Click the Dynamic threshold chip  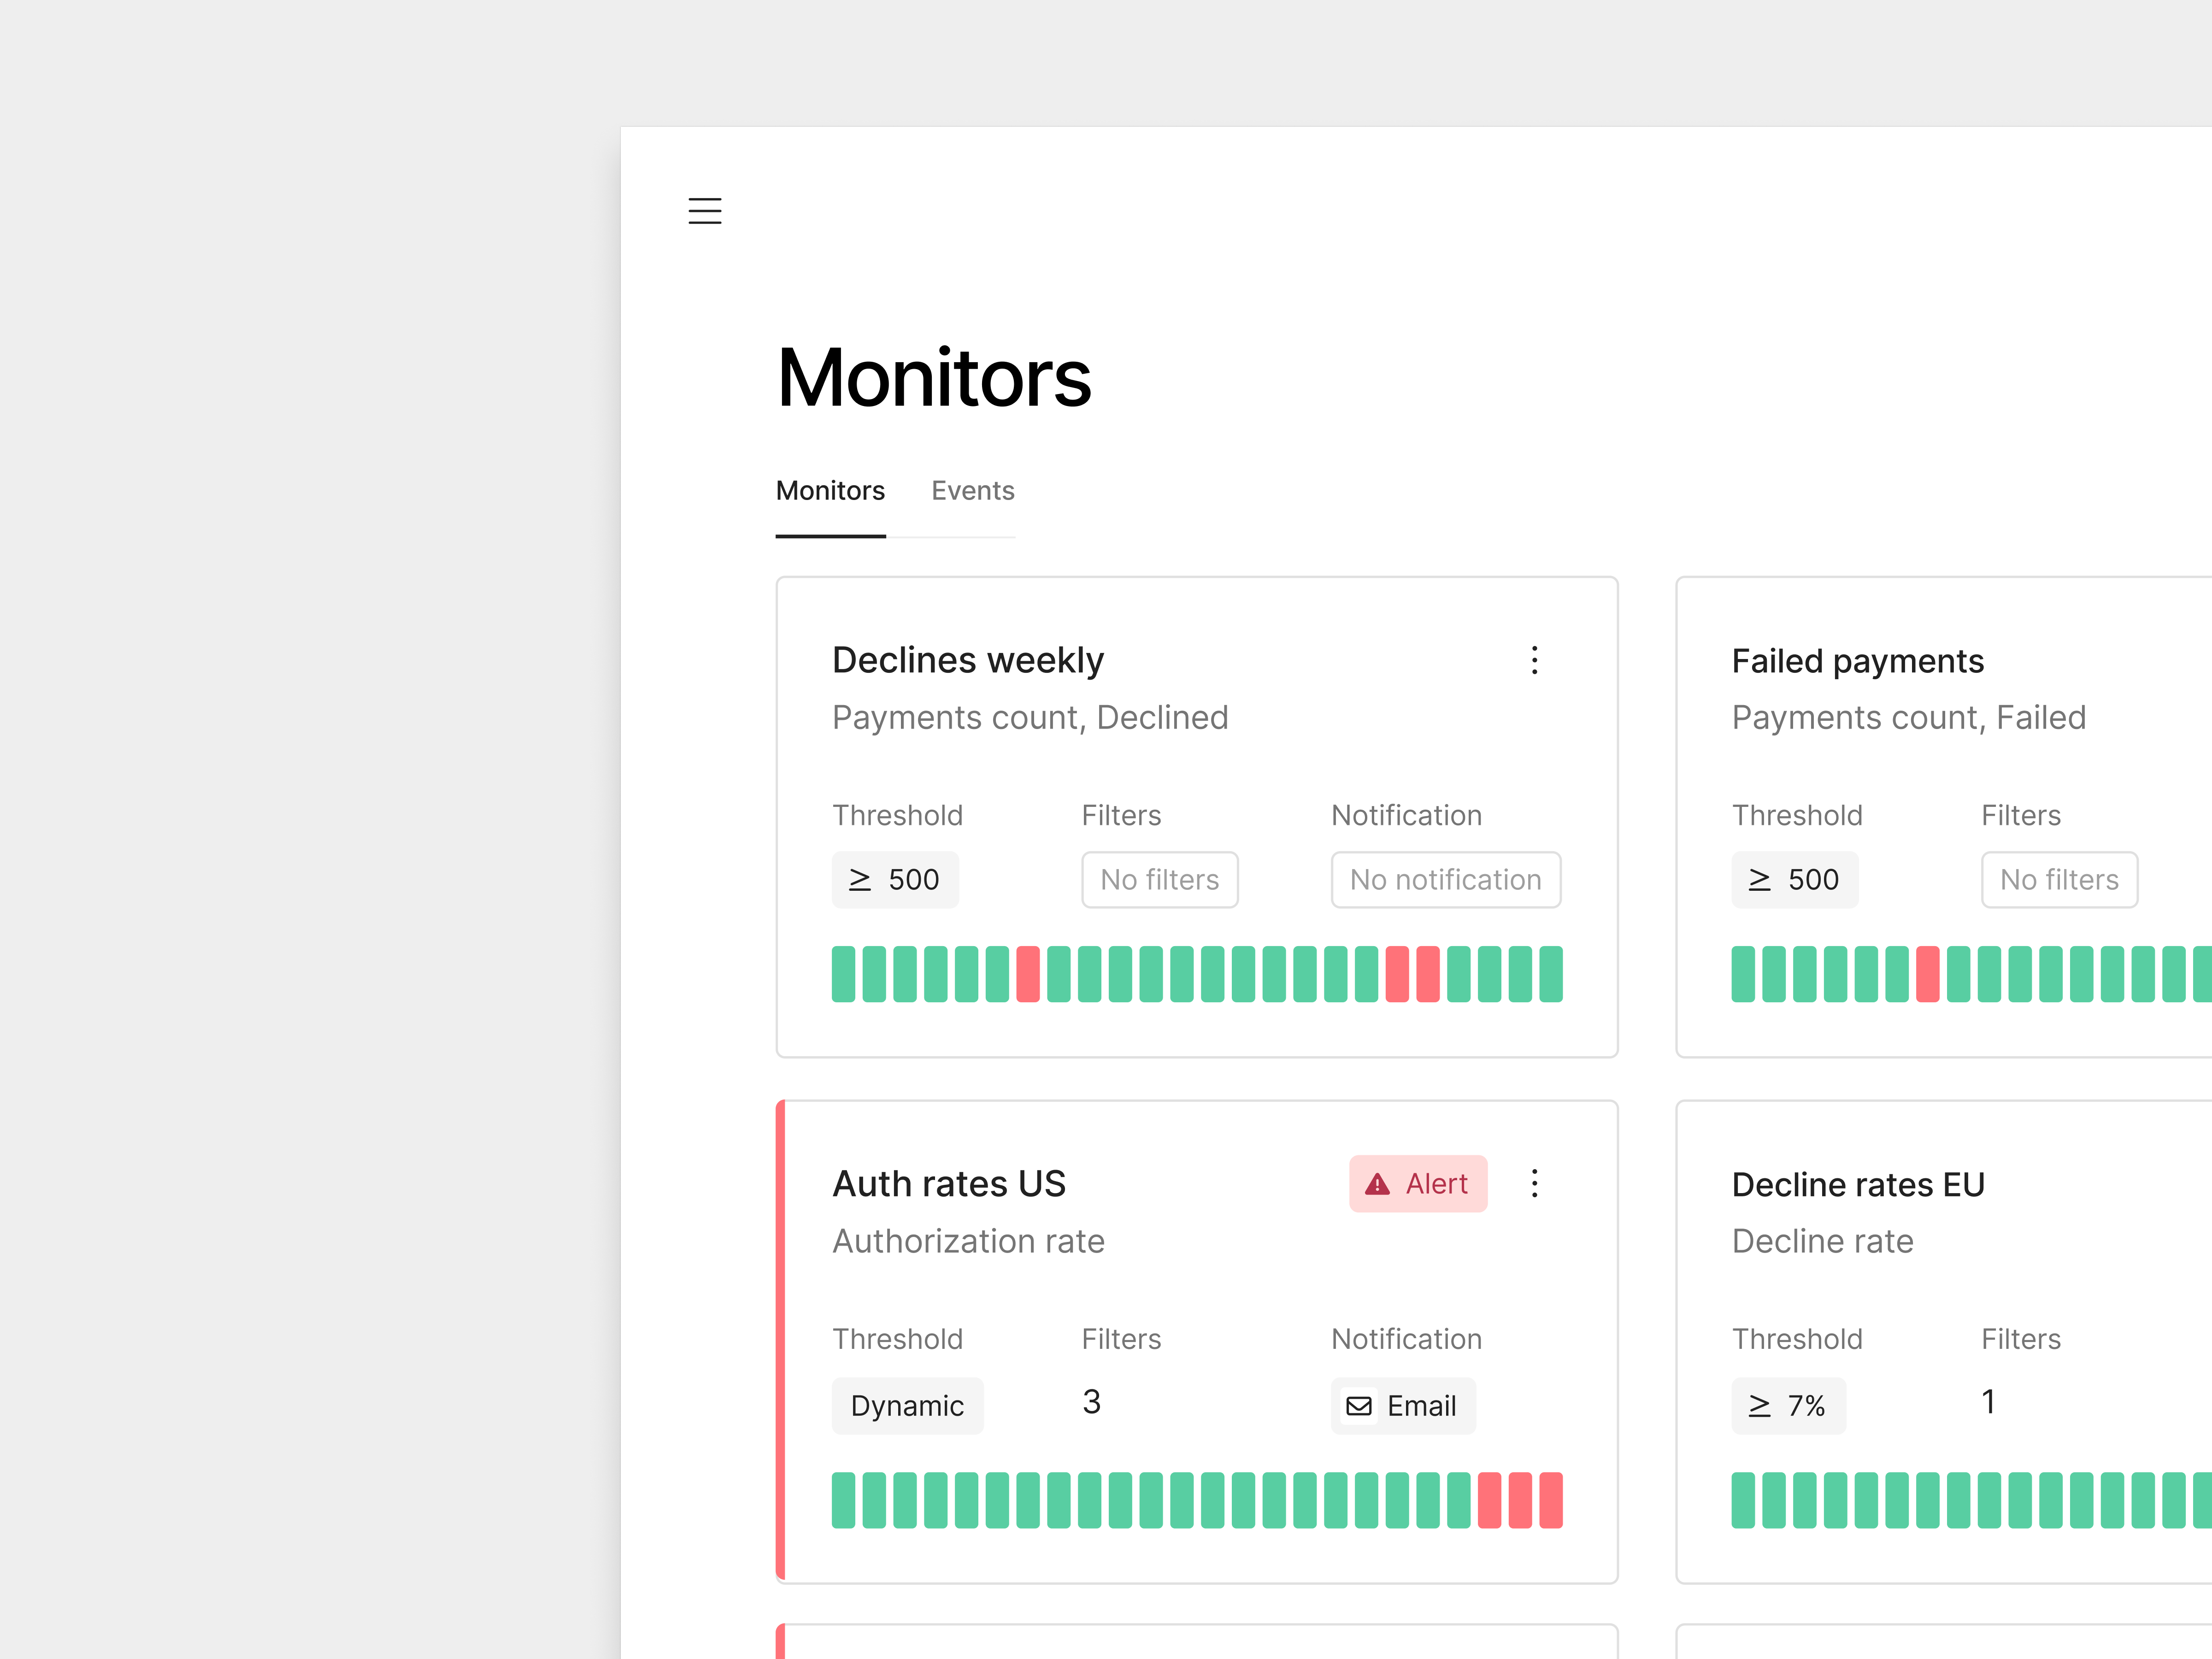907,1406
